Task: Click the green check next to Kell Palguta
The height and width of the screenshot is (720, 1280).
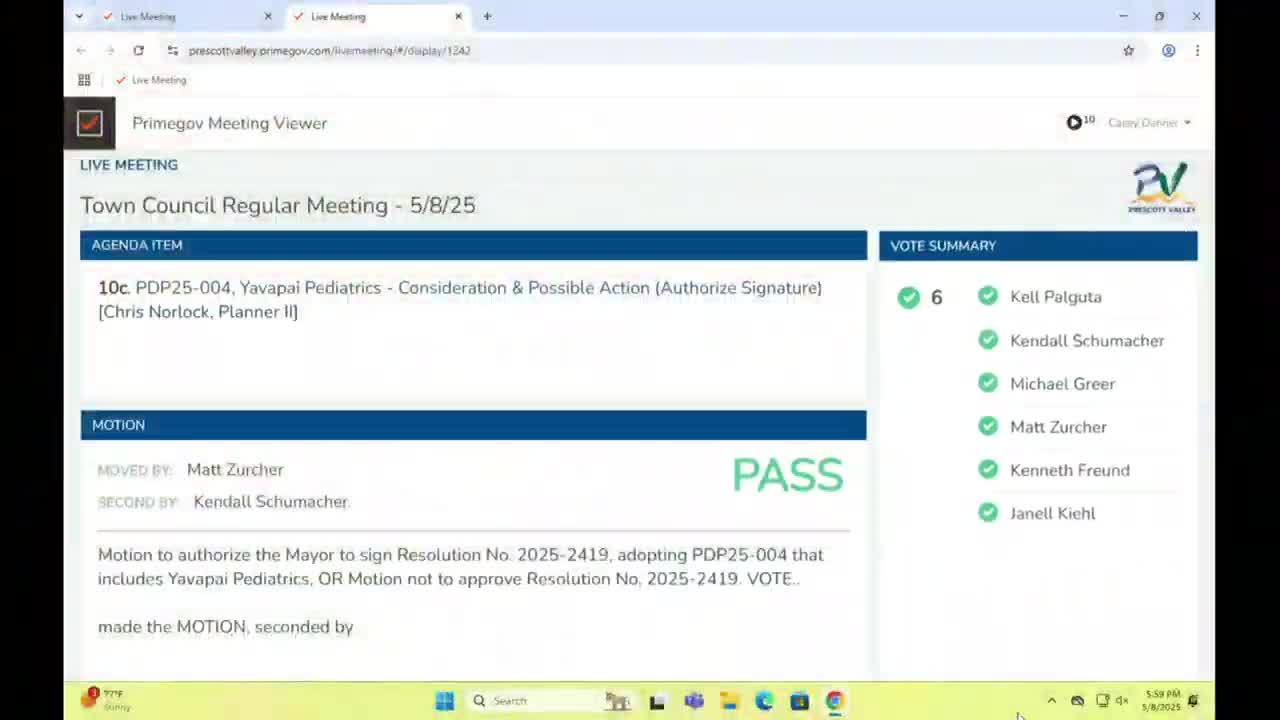Action: [988, 296]
